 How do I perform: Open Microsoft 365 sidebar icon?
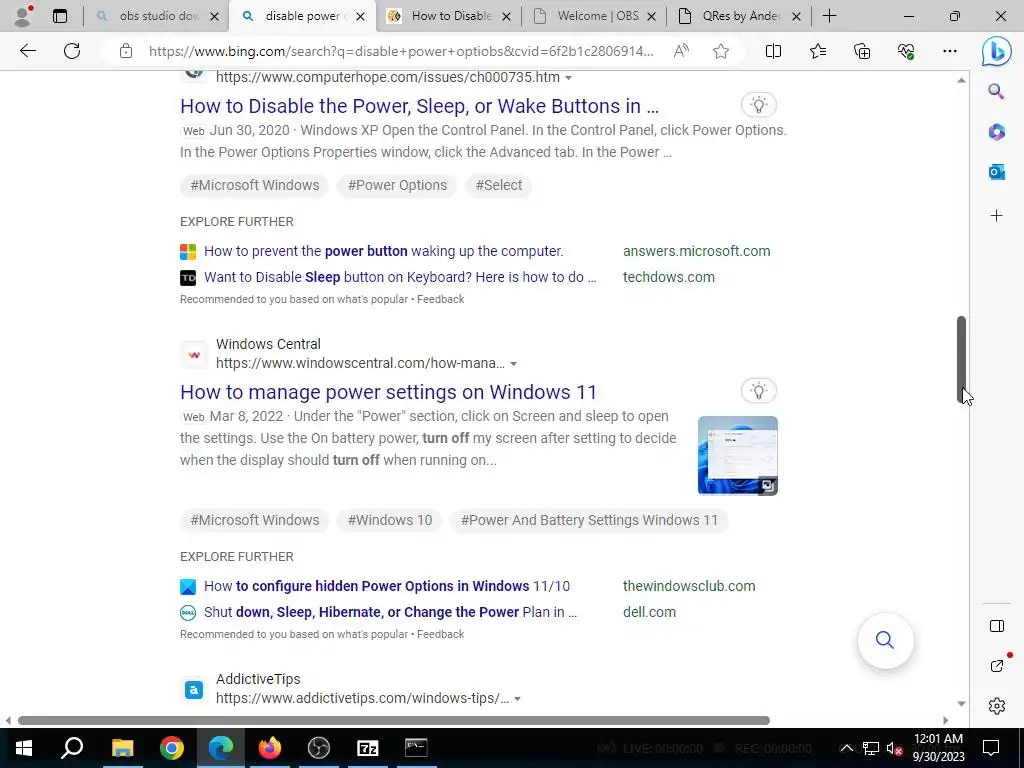997,132
